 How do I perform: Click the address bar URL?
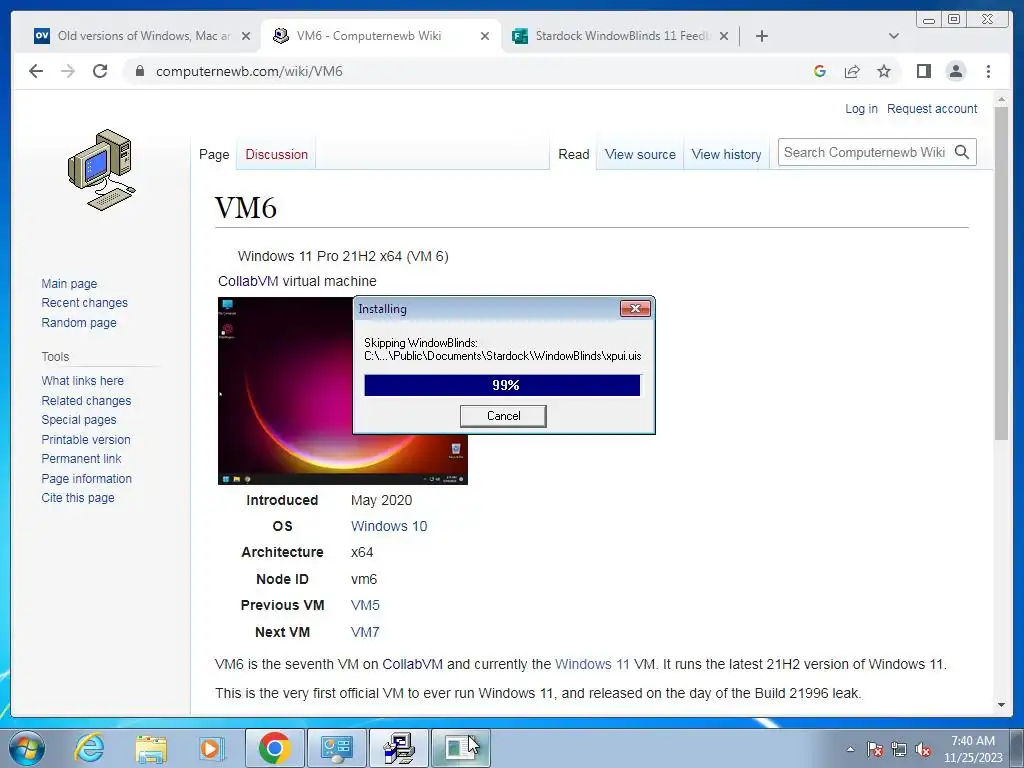[x=249, y=71]
